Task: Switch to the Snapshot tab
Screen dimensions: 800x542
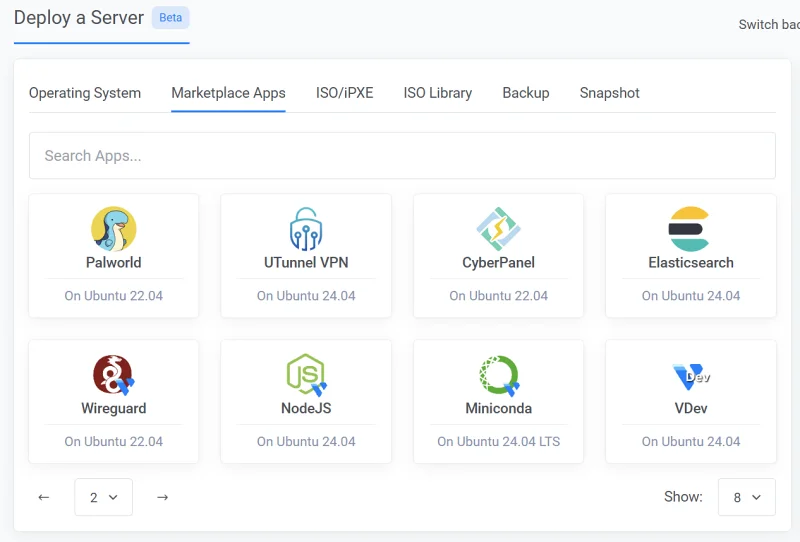Action: click(x=610, y=93)
